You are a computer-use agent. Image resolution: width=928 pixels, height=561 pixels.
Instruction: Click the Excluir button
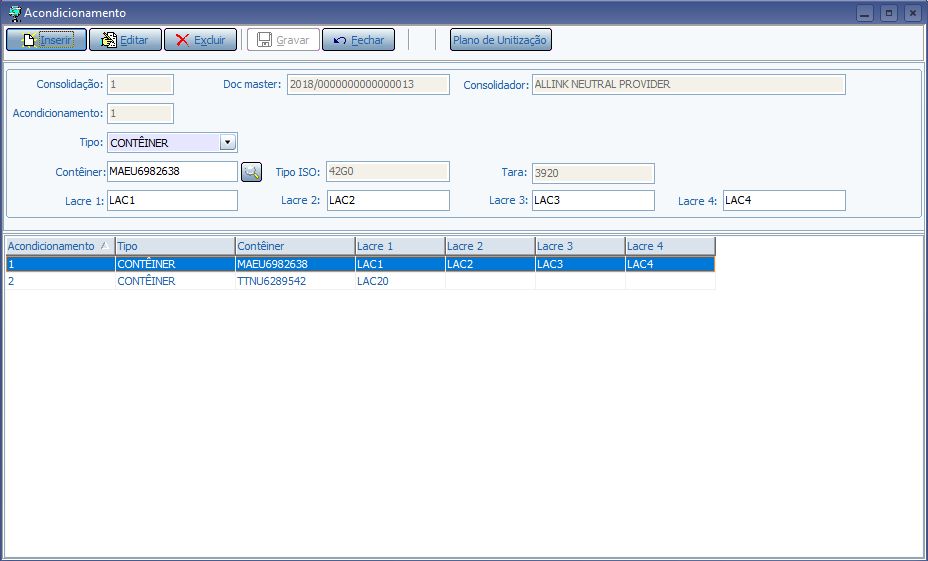click(x=201, y=40)
